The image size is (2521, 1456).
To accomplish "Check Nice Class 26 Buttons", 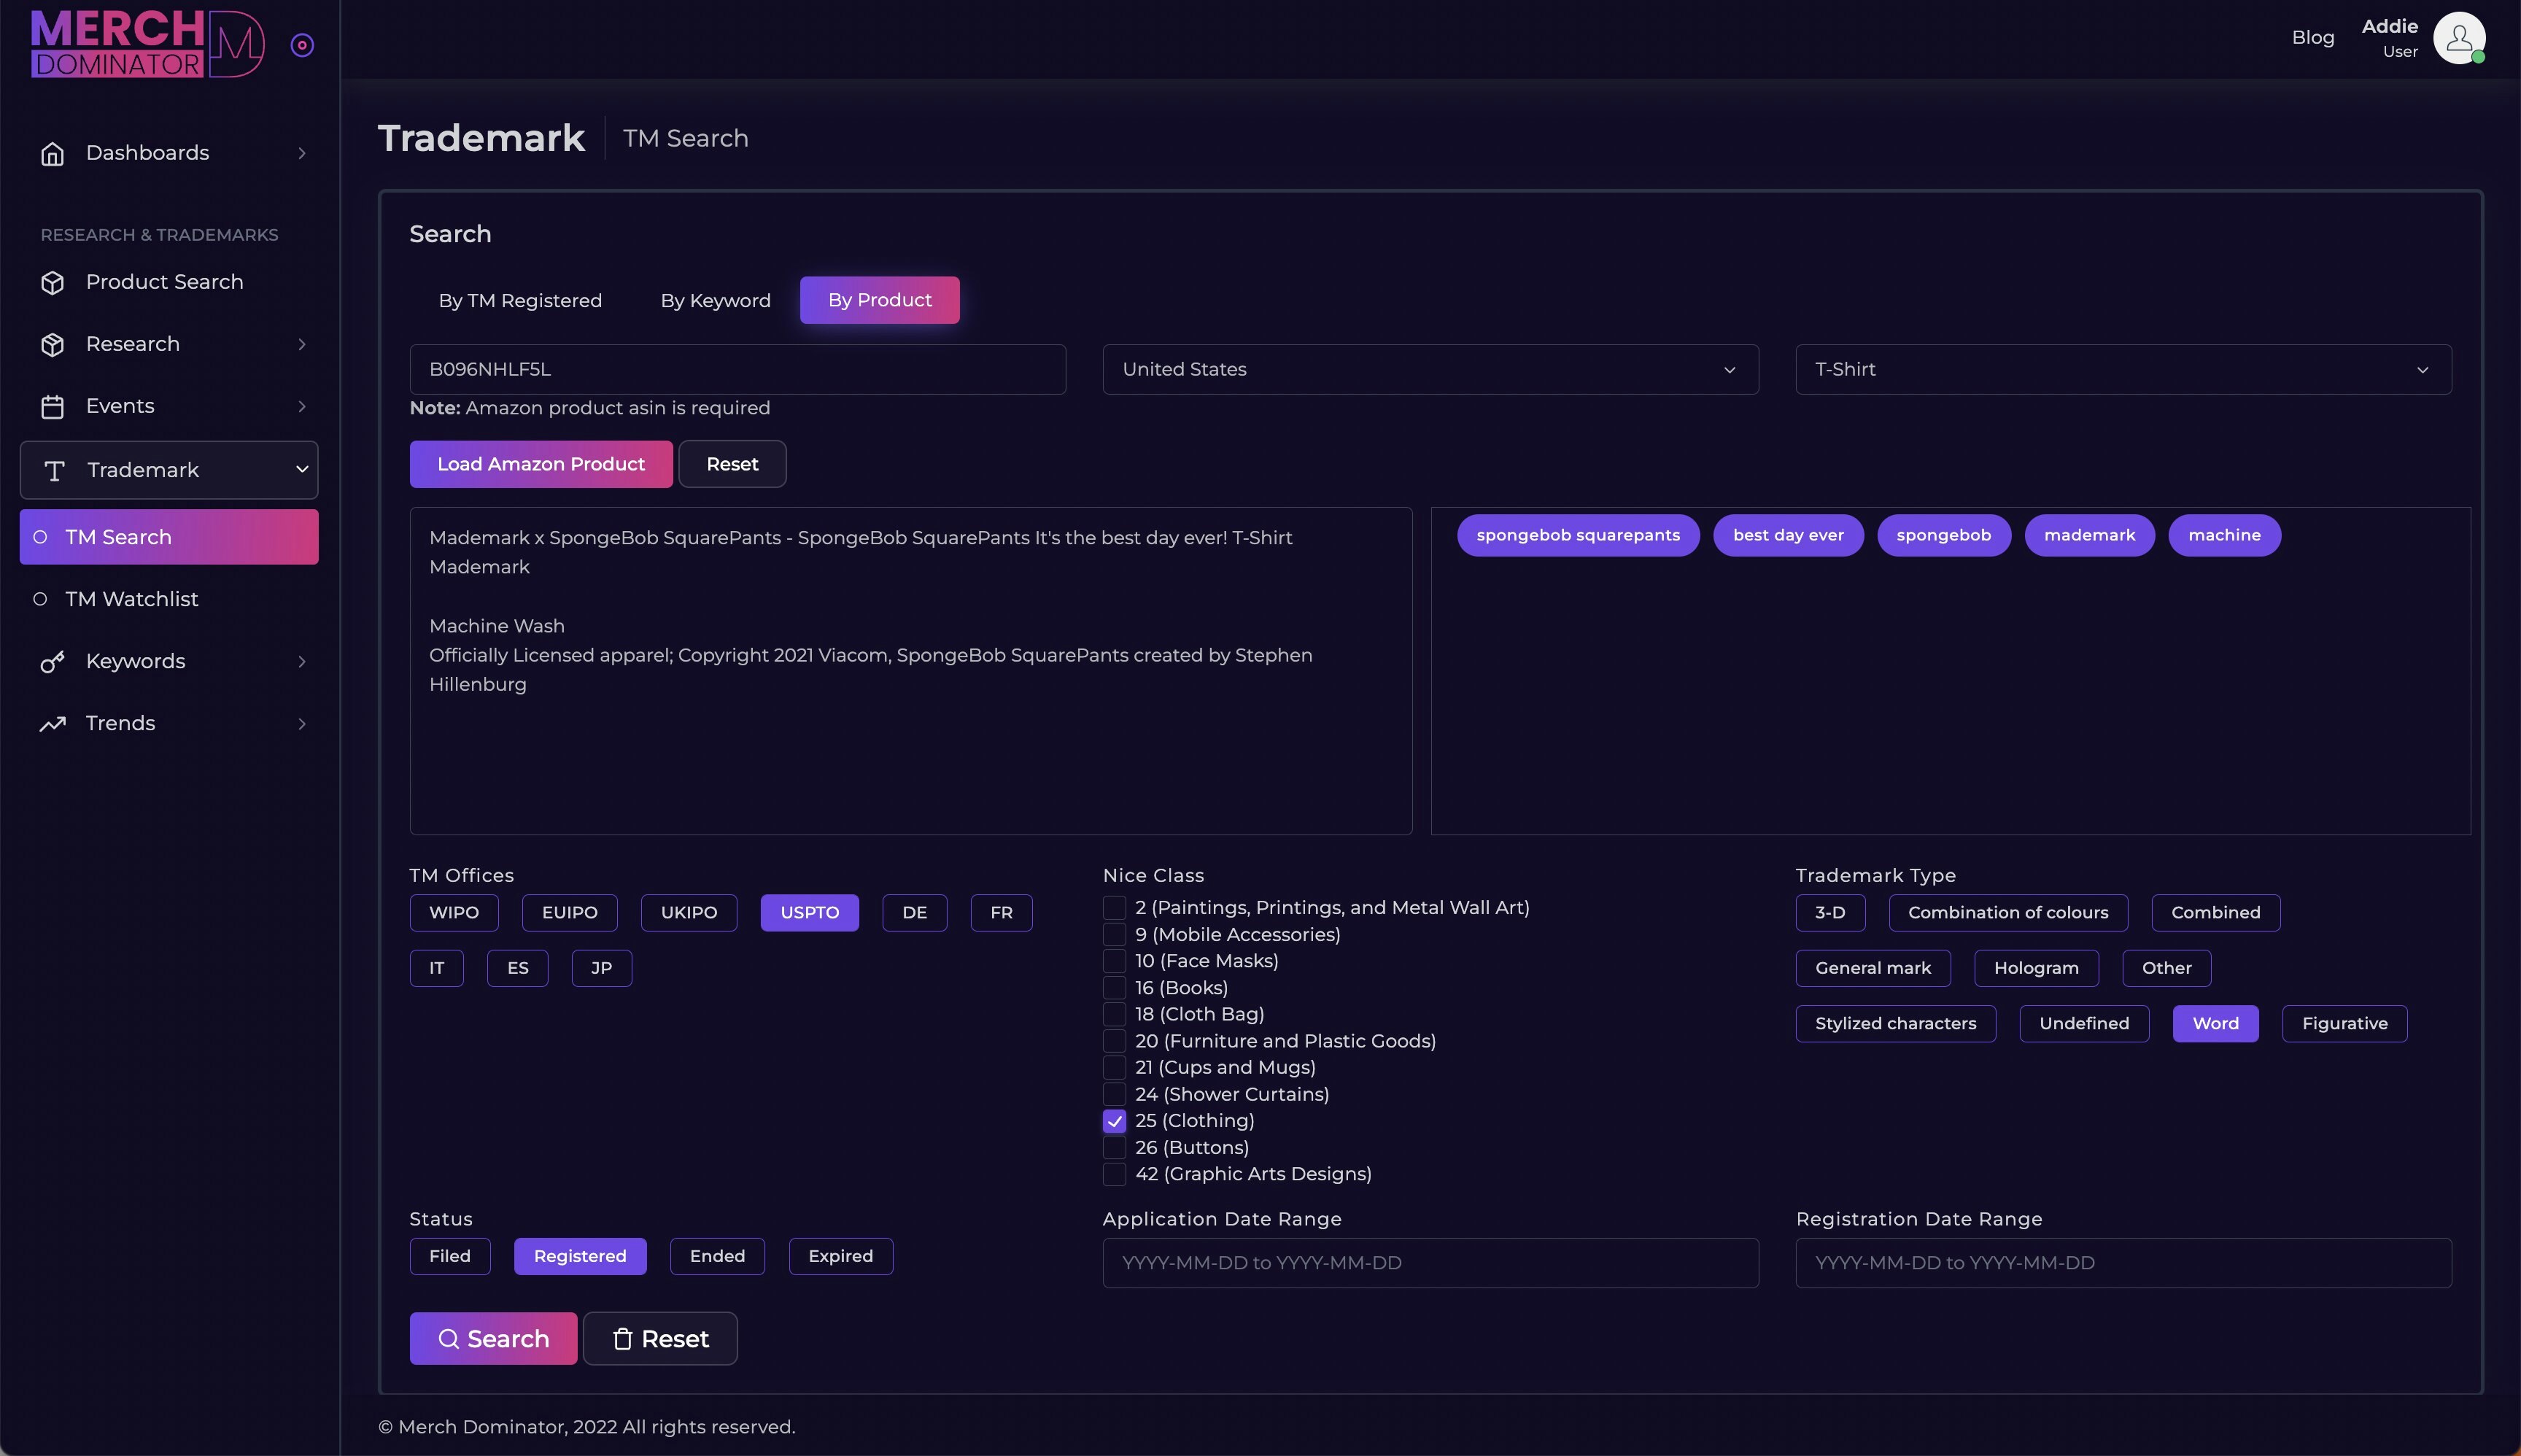I will tap(1114, 1148).
